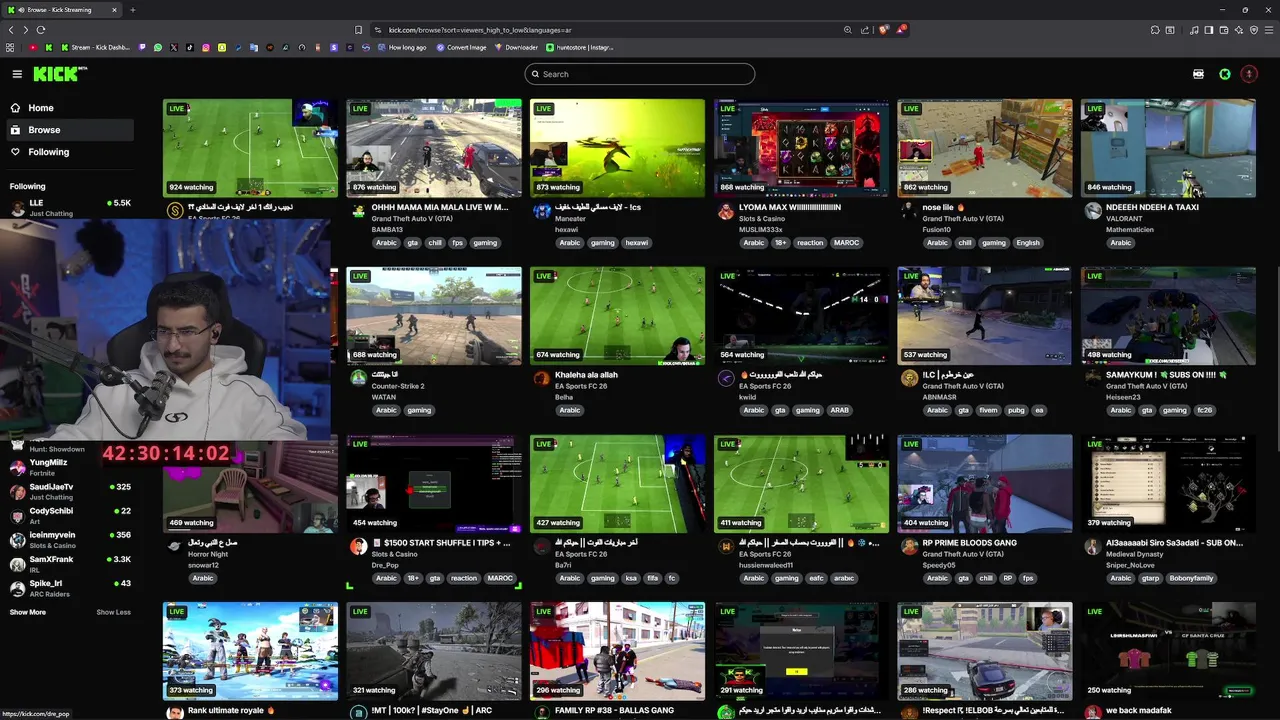Open YungMillz channel in sidebar
The image size is (1280, 720).
(x=70, y=467)
